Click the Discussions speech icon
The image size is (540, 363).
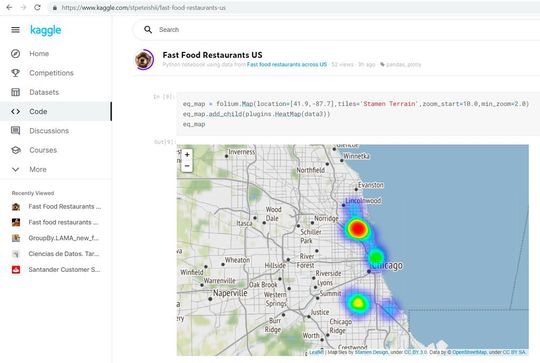click(x=15, y=131)
